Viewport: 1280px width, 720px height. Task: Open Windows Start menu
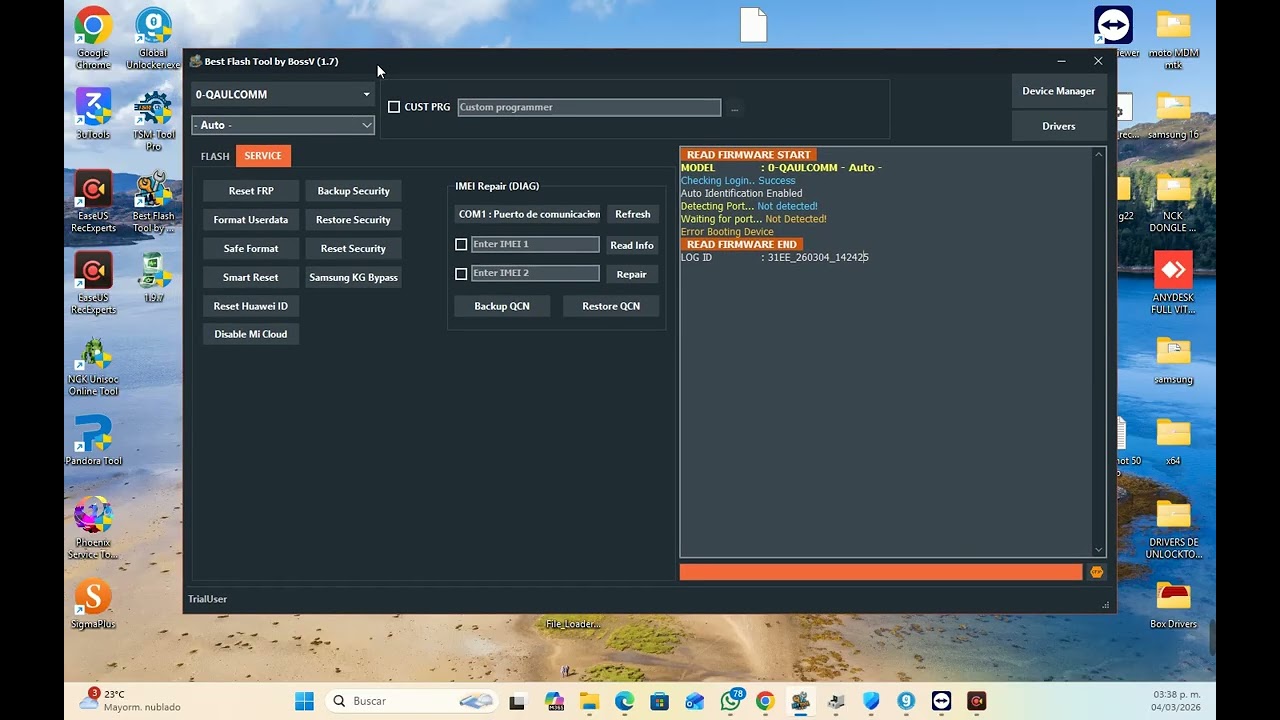pyautogui.click(x=305, y=701)
